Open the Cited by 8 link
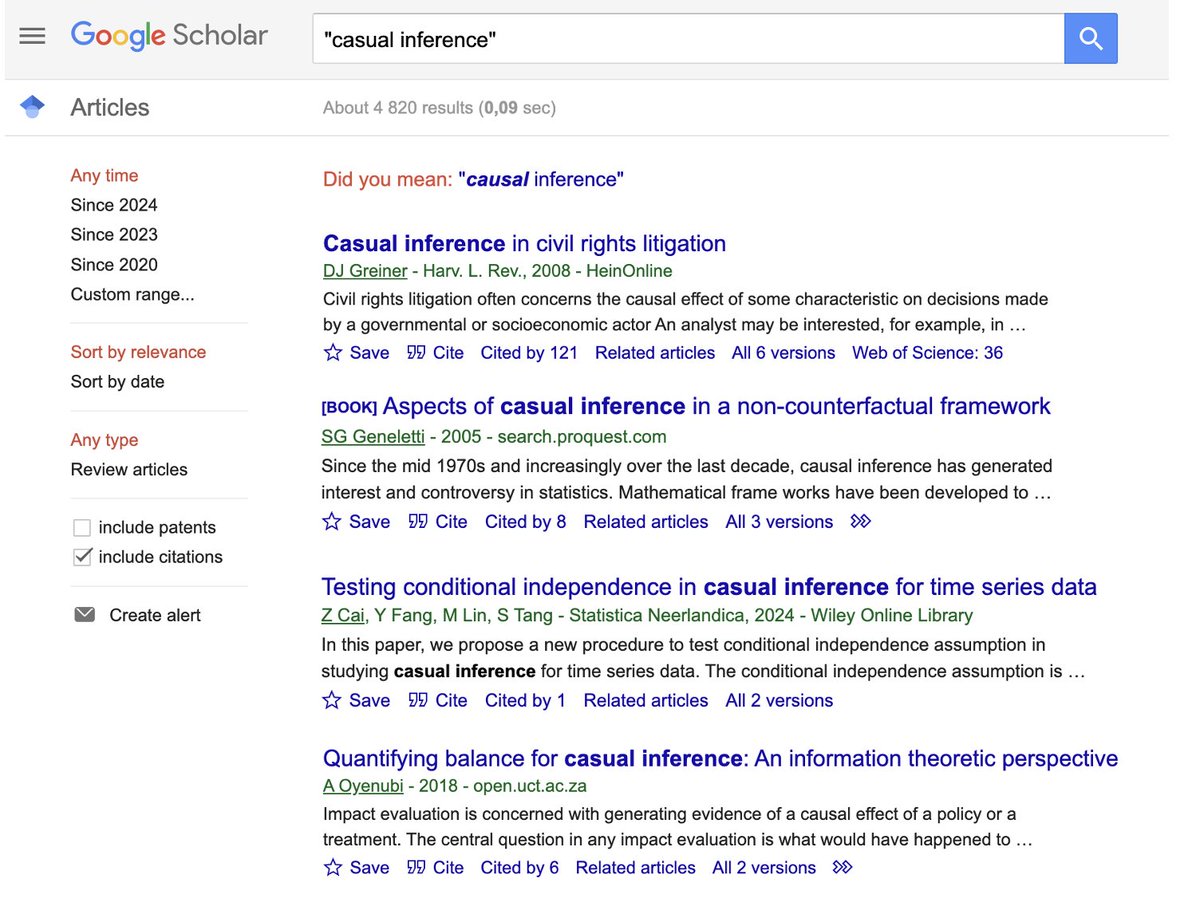The width and height of the screenshot is (1200, 906). click(x=526, y=522)
